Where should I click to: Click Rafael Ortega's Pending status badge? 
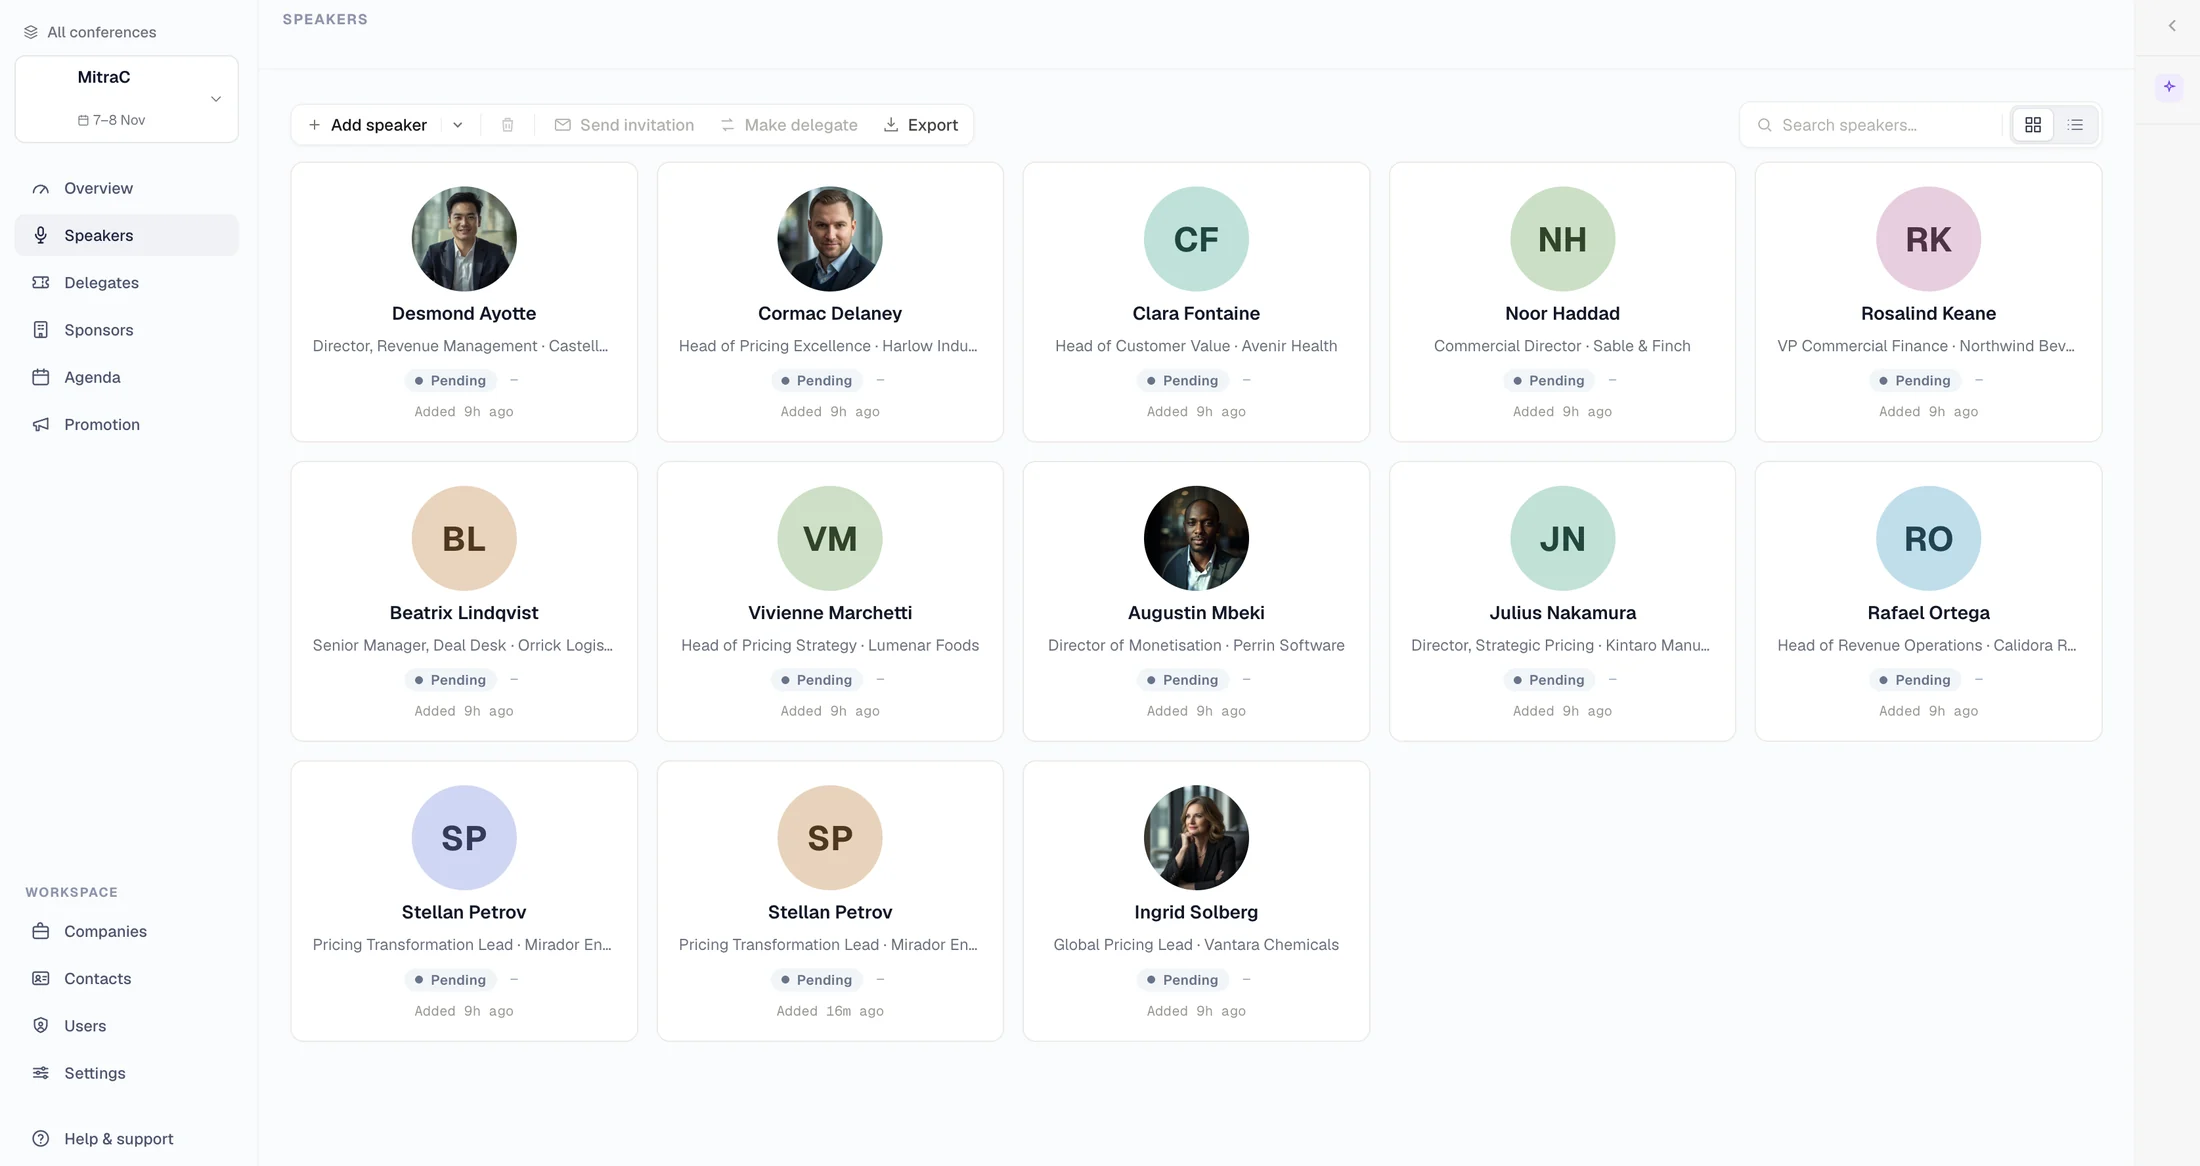coord(1914,680)
